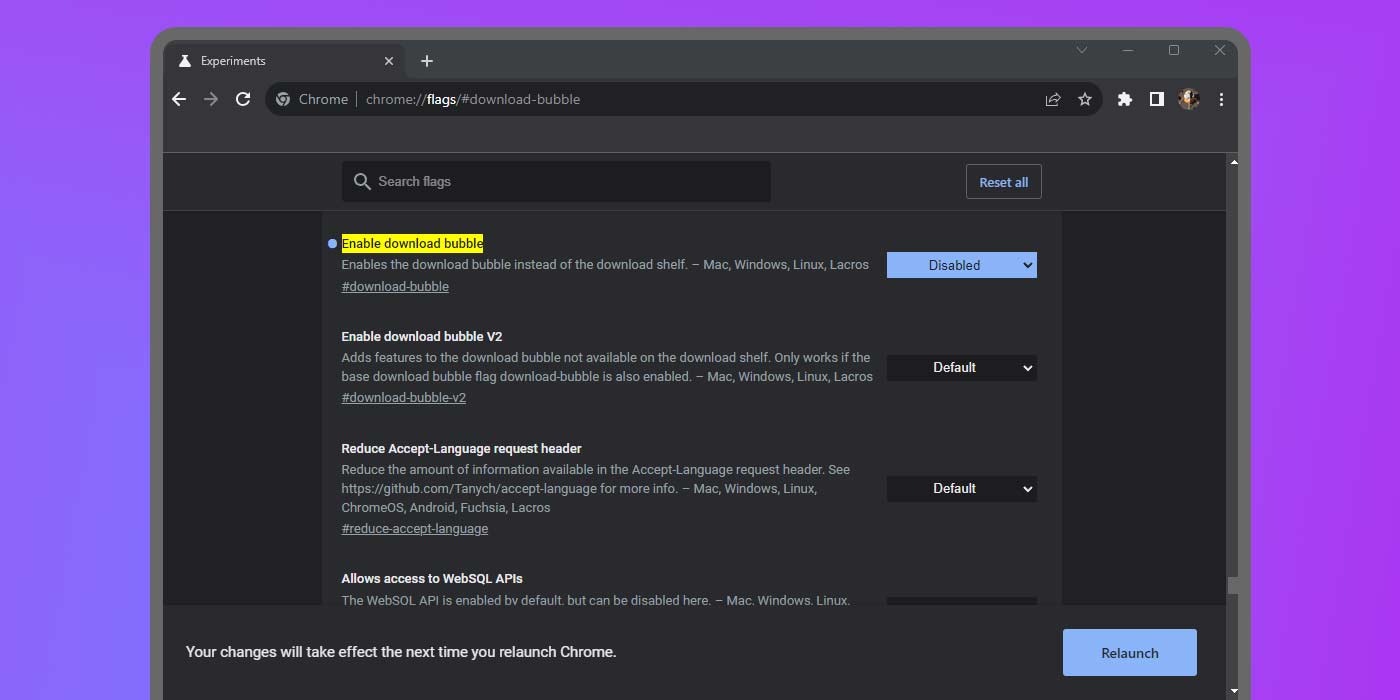Open the Reduce Accept-Language dropdown
Screen dimensions: 1400x700
pos(961,488)
